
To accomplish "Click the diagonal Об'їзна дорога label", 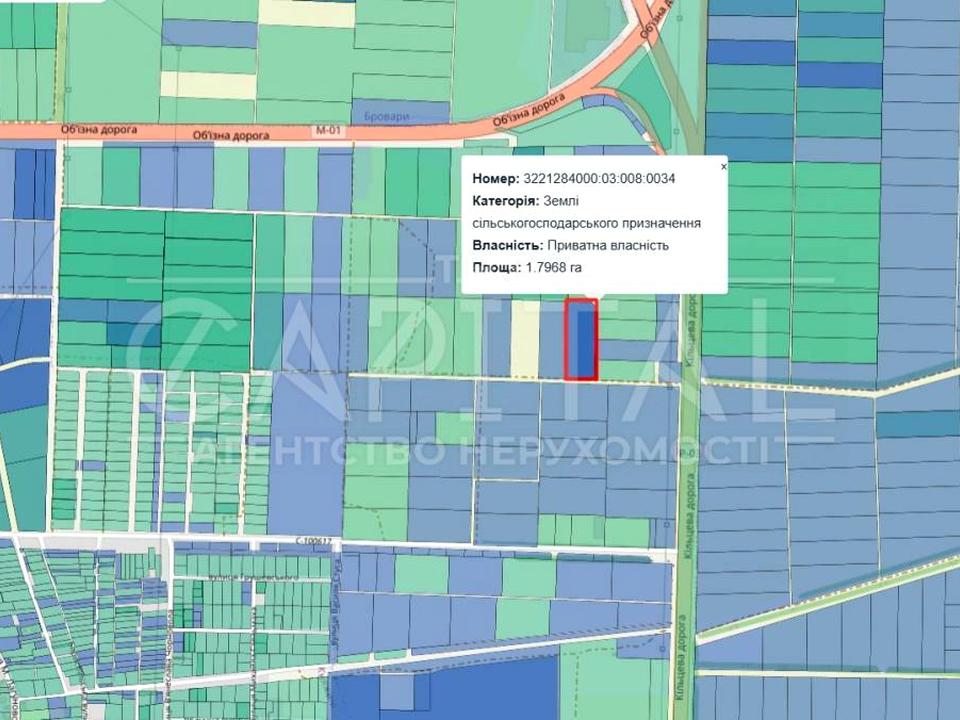I will pyautogui.click(x=530, y=112).
